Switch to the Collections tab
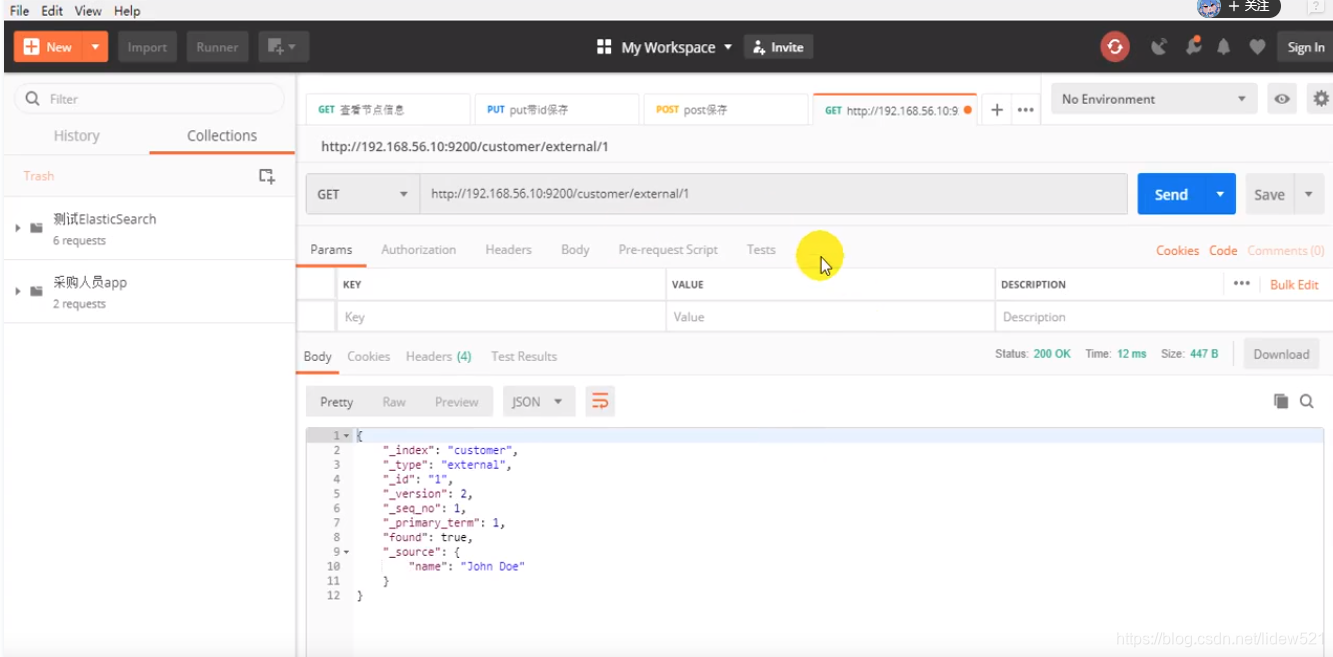1333x657 pixels. [222, 136]
